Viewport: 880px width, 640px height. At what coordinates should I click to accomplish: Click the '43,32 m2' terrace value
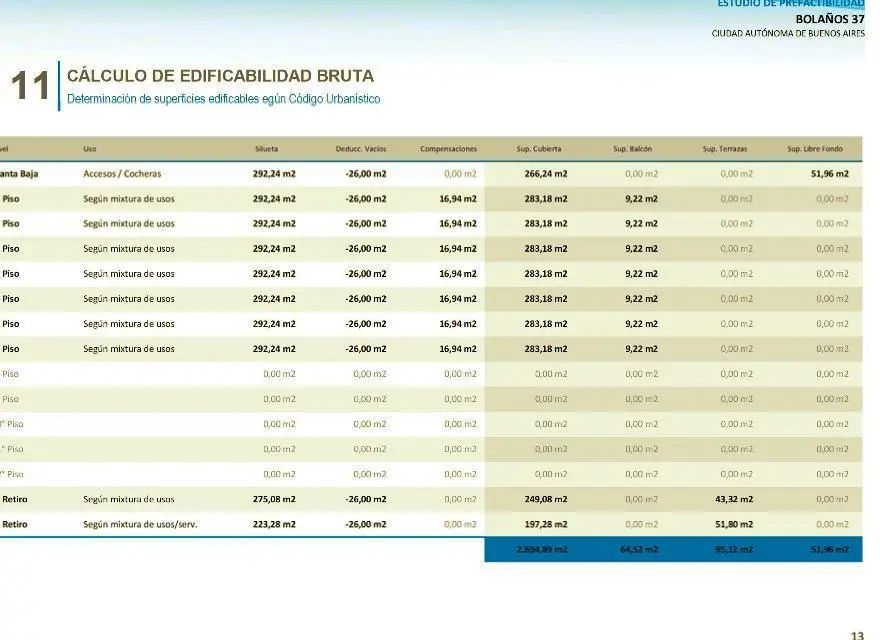(734, 499)
